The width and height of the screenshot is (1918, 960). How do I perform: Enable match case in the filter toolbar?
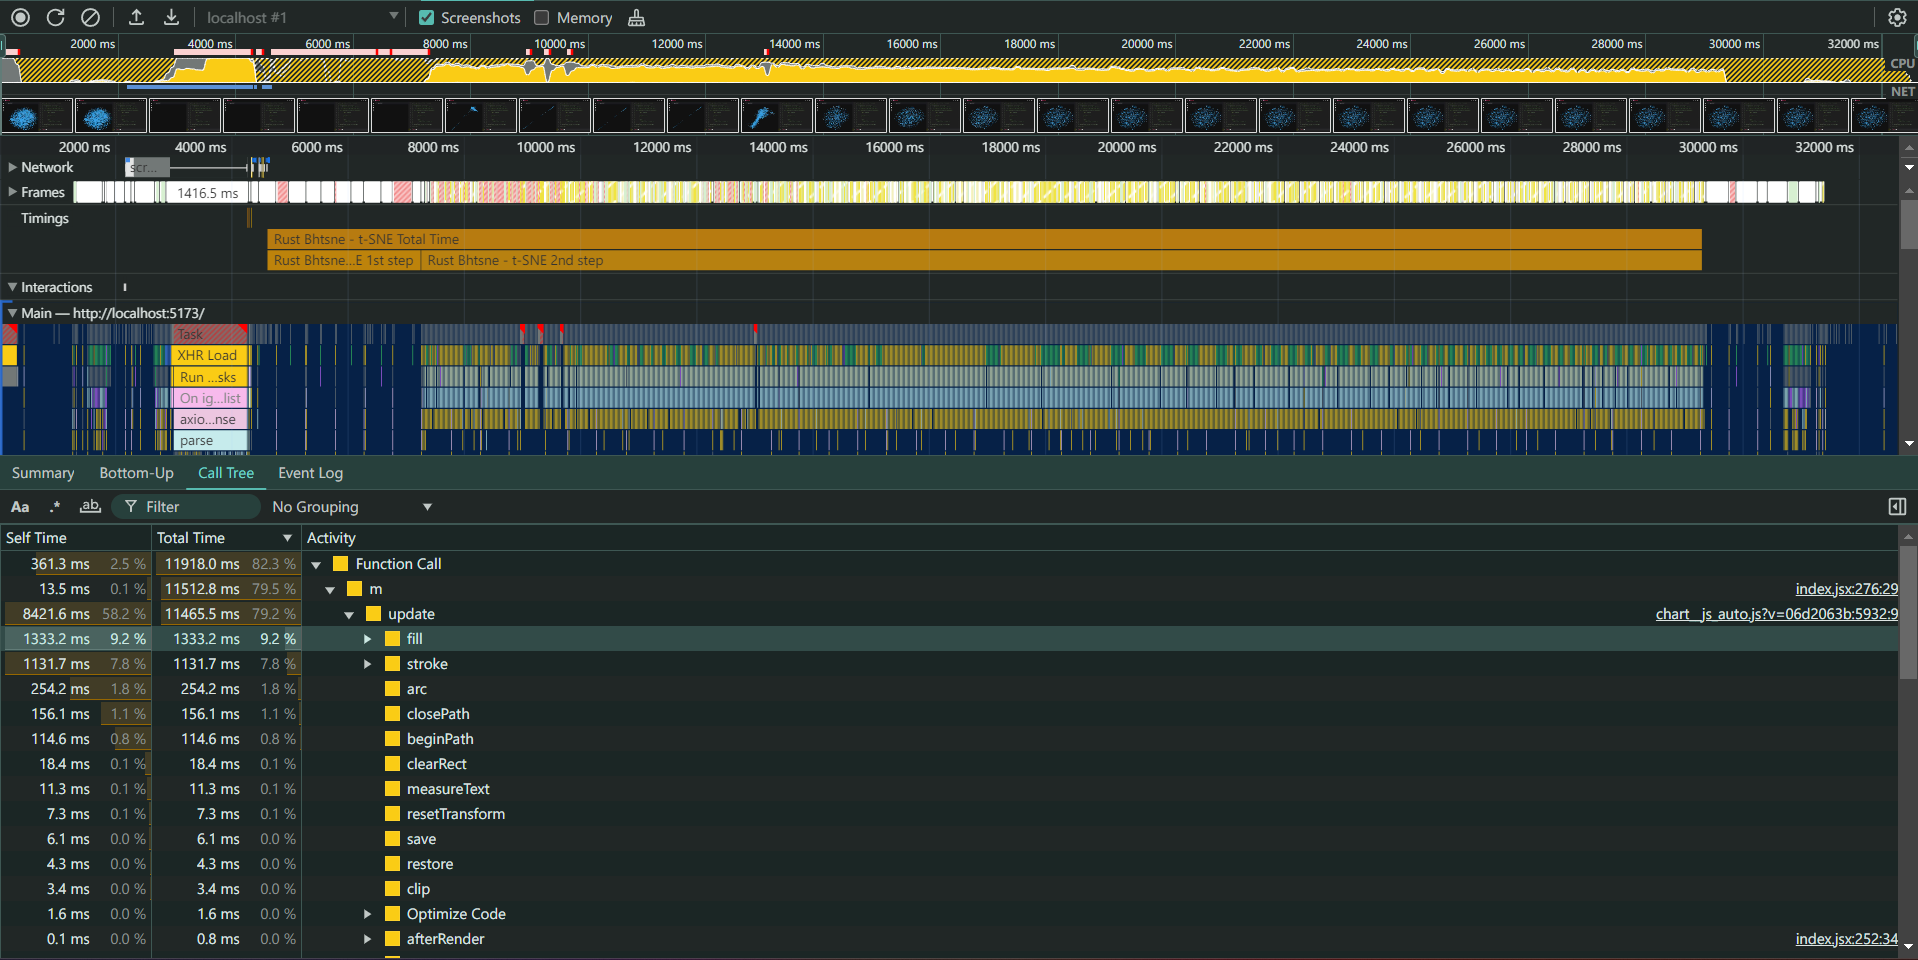click(20, 506)
